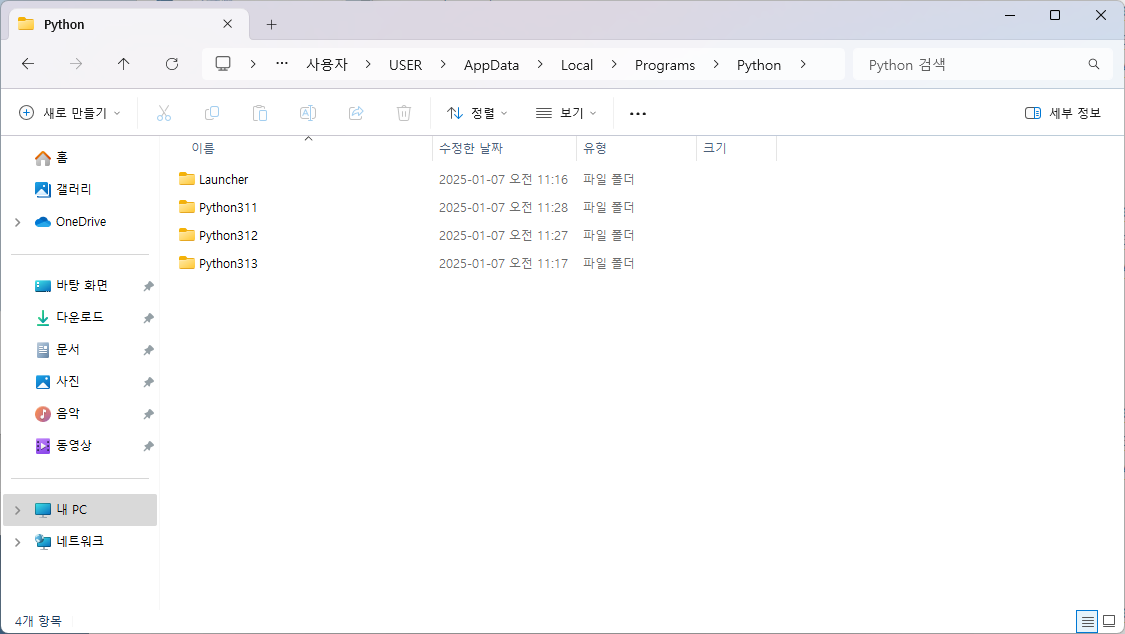
Task: Select the Python312 folder
Action: [218, 235]
